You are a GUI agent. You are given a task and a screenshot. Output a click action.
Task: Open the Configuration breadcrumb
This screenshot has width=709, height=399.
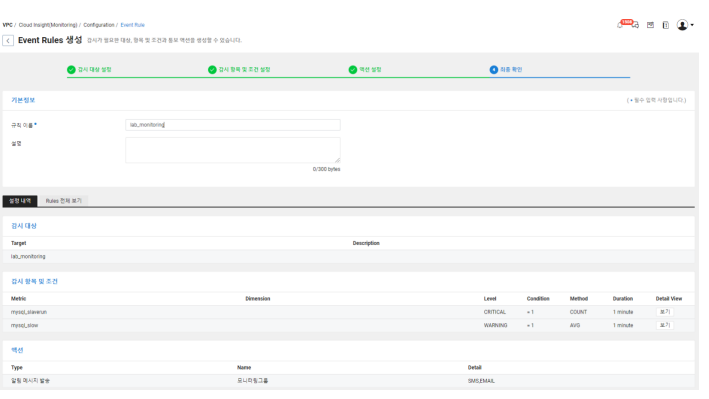[x=99, y=25]
